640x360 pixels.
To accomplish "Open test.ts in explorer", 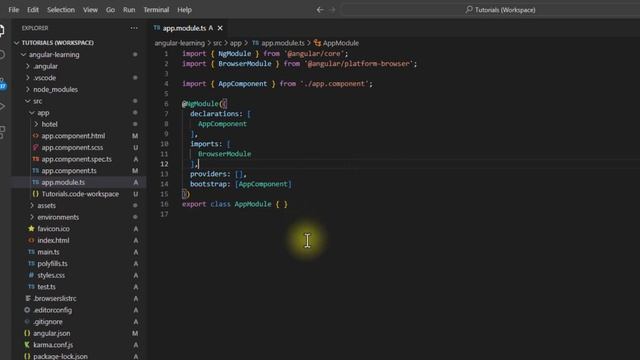I will pyautogui.click(x=46, y=287).
